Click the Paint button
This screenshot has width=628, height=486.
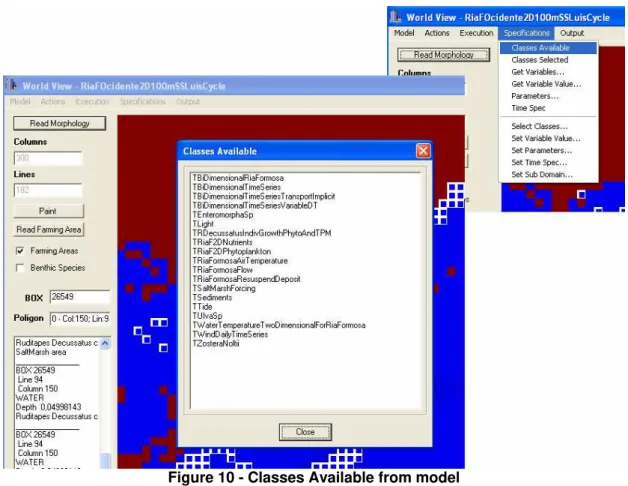pos(48,211)
